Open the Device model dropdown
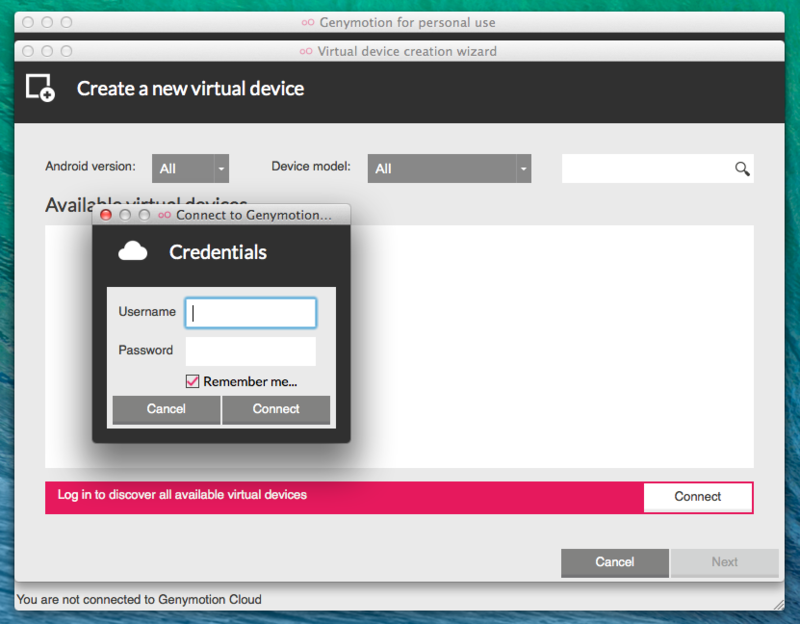 [x=449, y=168]
